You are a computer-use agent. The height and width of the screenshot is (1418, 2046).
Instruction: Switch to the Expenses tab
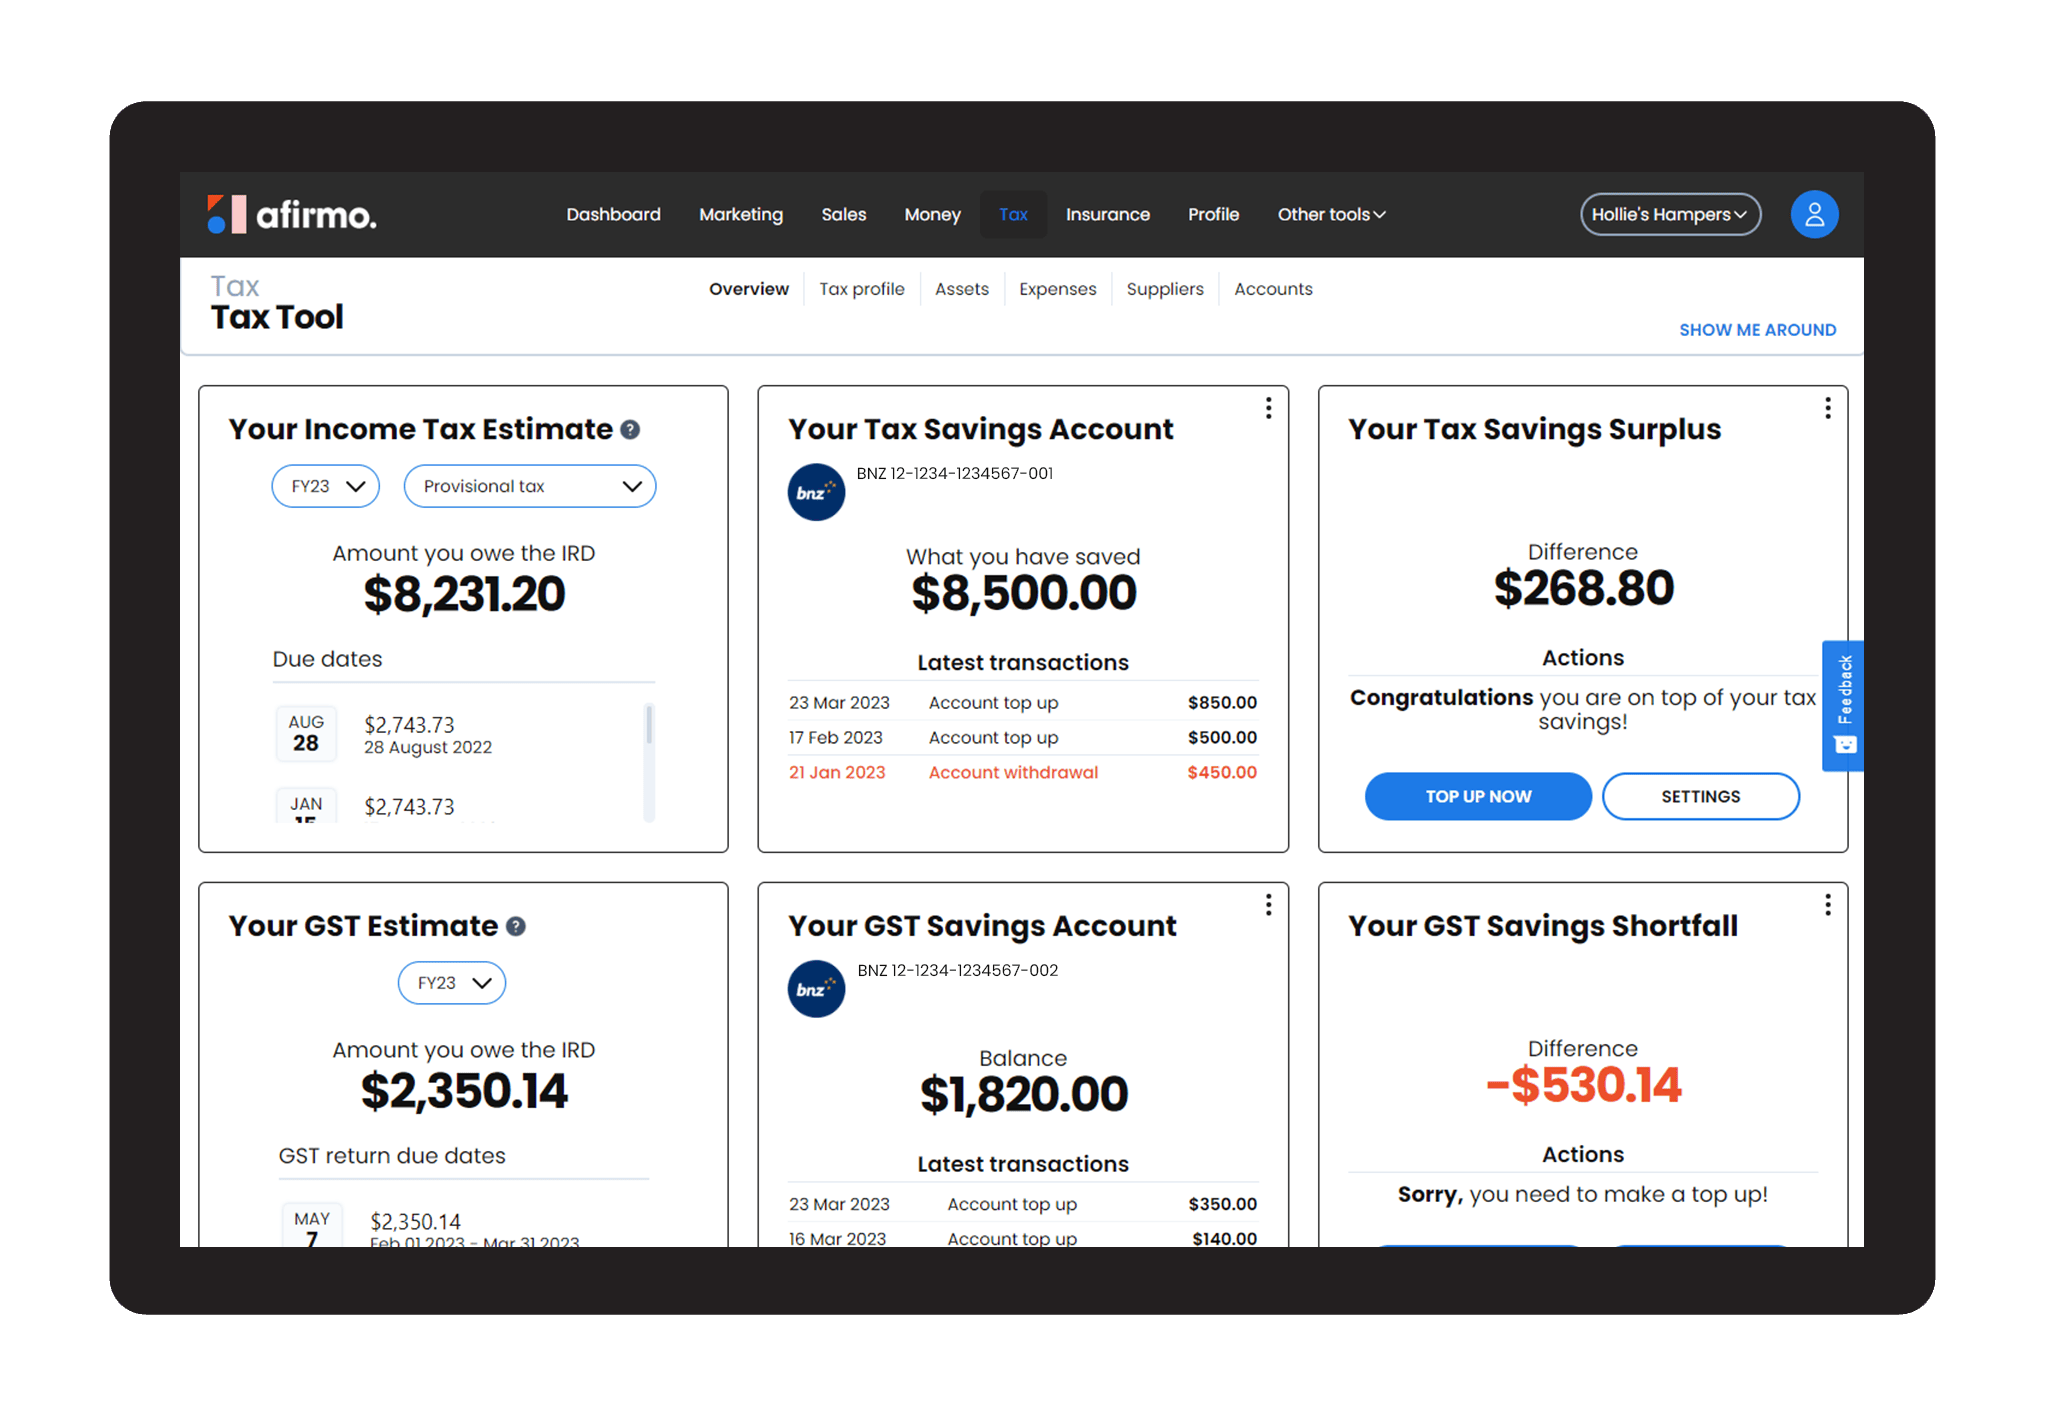(1057, 289)
